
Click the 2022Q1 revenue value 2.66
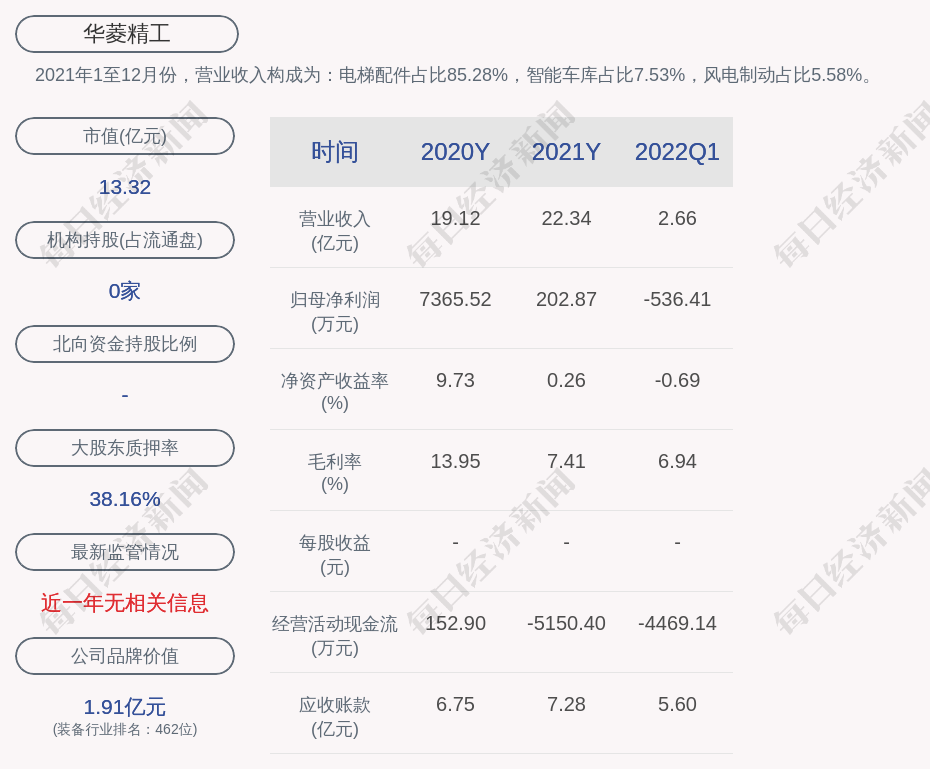pos(677,219)
